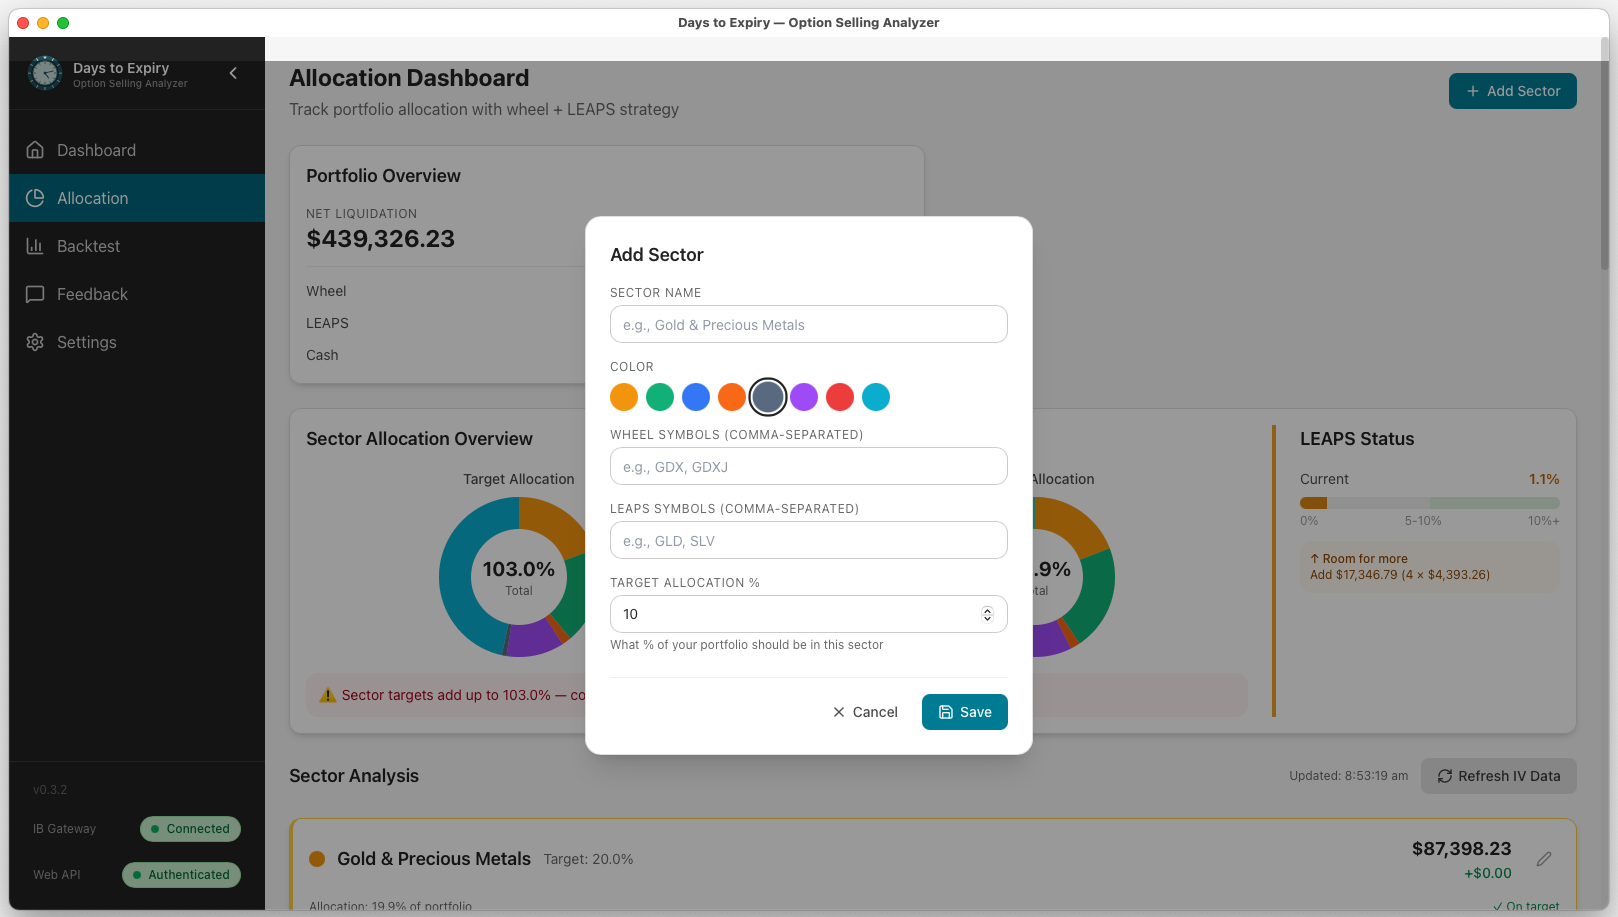Choose the purple color swatch

click(804, 397)
